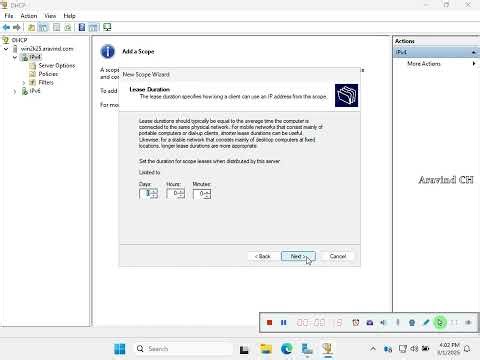Select the win2k25.aravind.com server in the tree
Screen dimensions: 480x360
click(47, 49)
